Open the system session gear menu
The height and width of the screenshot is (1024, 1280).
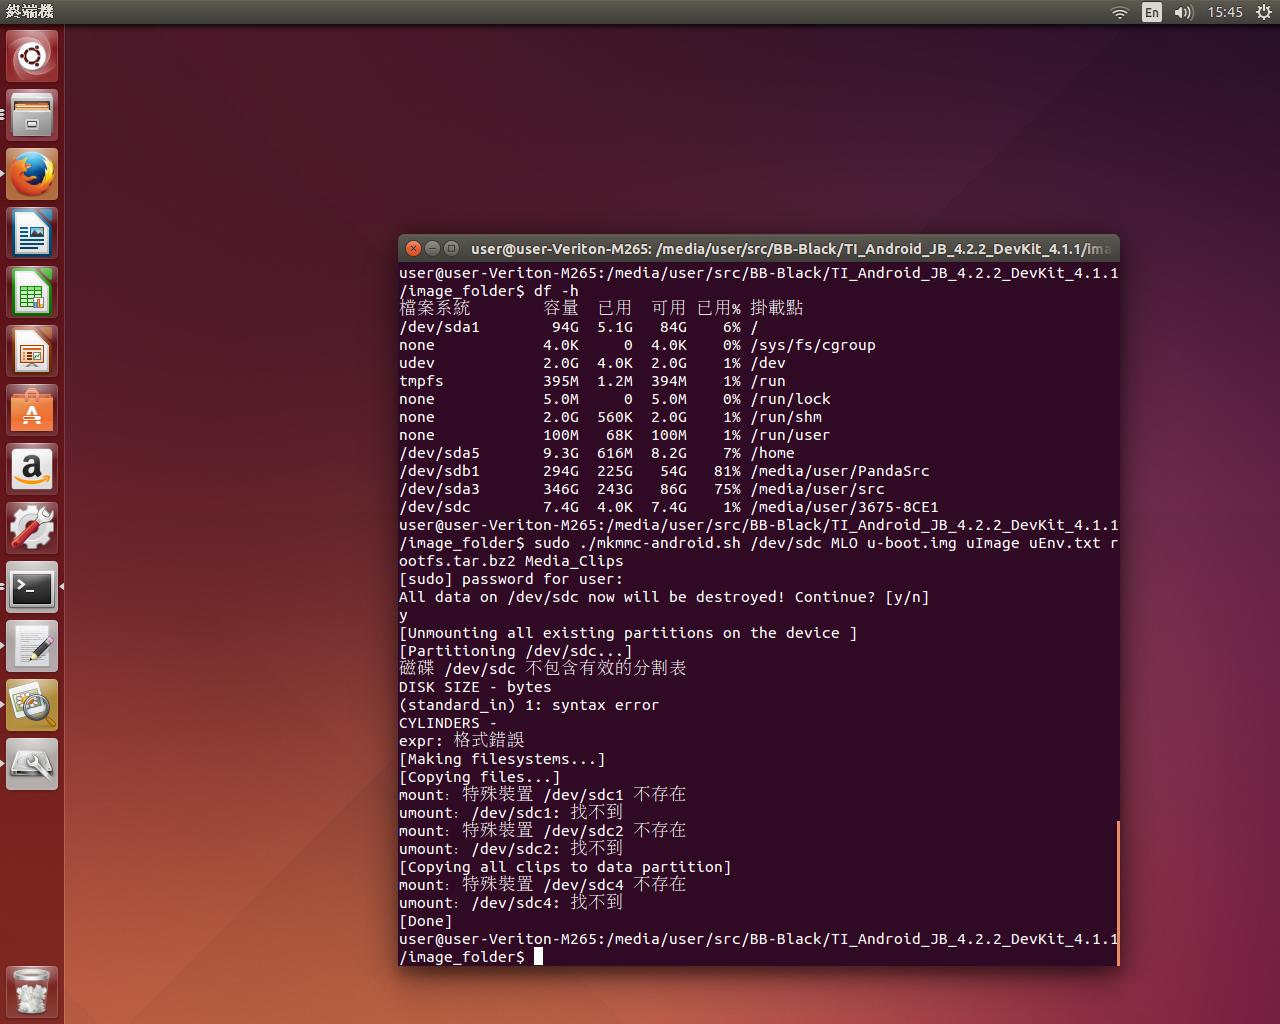[1264, 12]
